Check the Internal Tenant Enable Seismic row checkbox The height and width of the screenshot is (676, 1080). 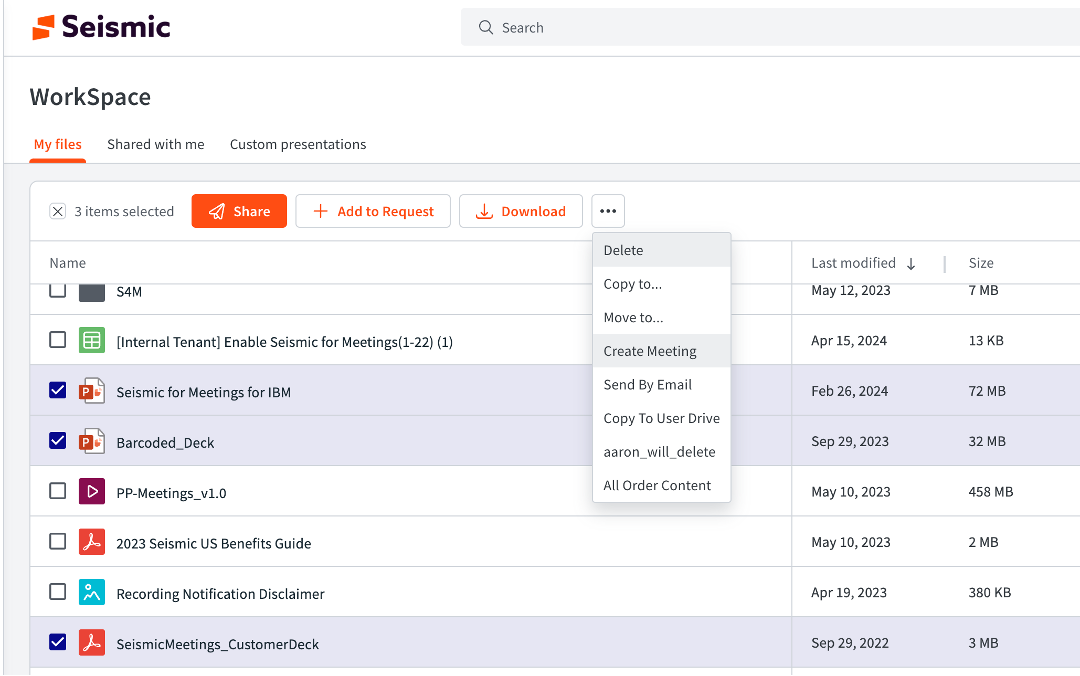pyautogui.click(x=58, y=340)
